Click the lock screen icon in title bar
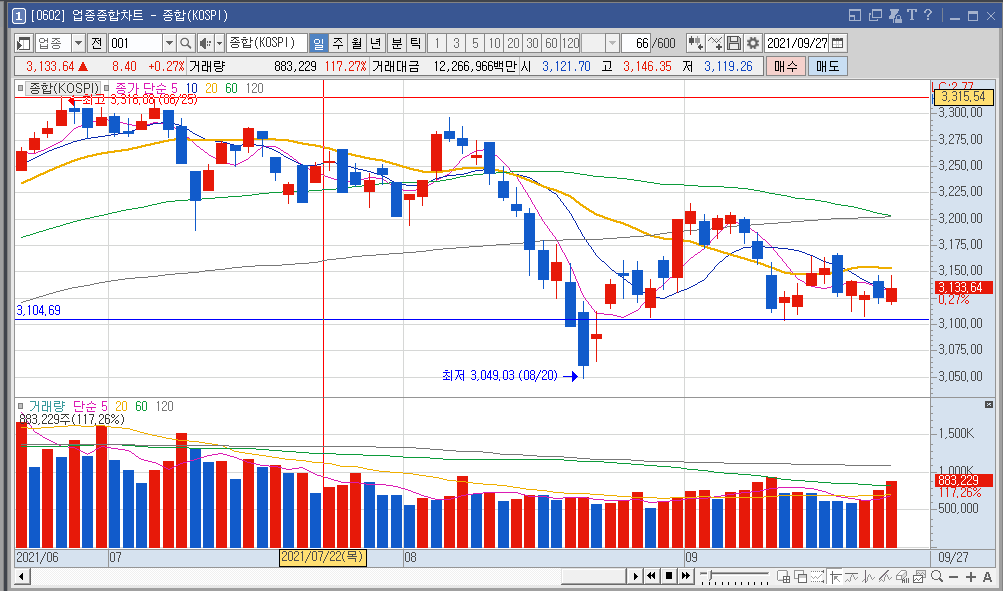This screenshot has width=1003, height=591. [x=894, y=15]
